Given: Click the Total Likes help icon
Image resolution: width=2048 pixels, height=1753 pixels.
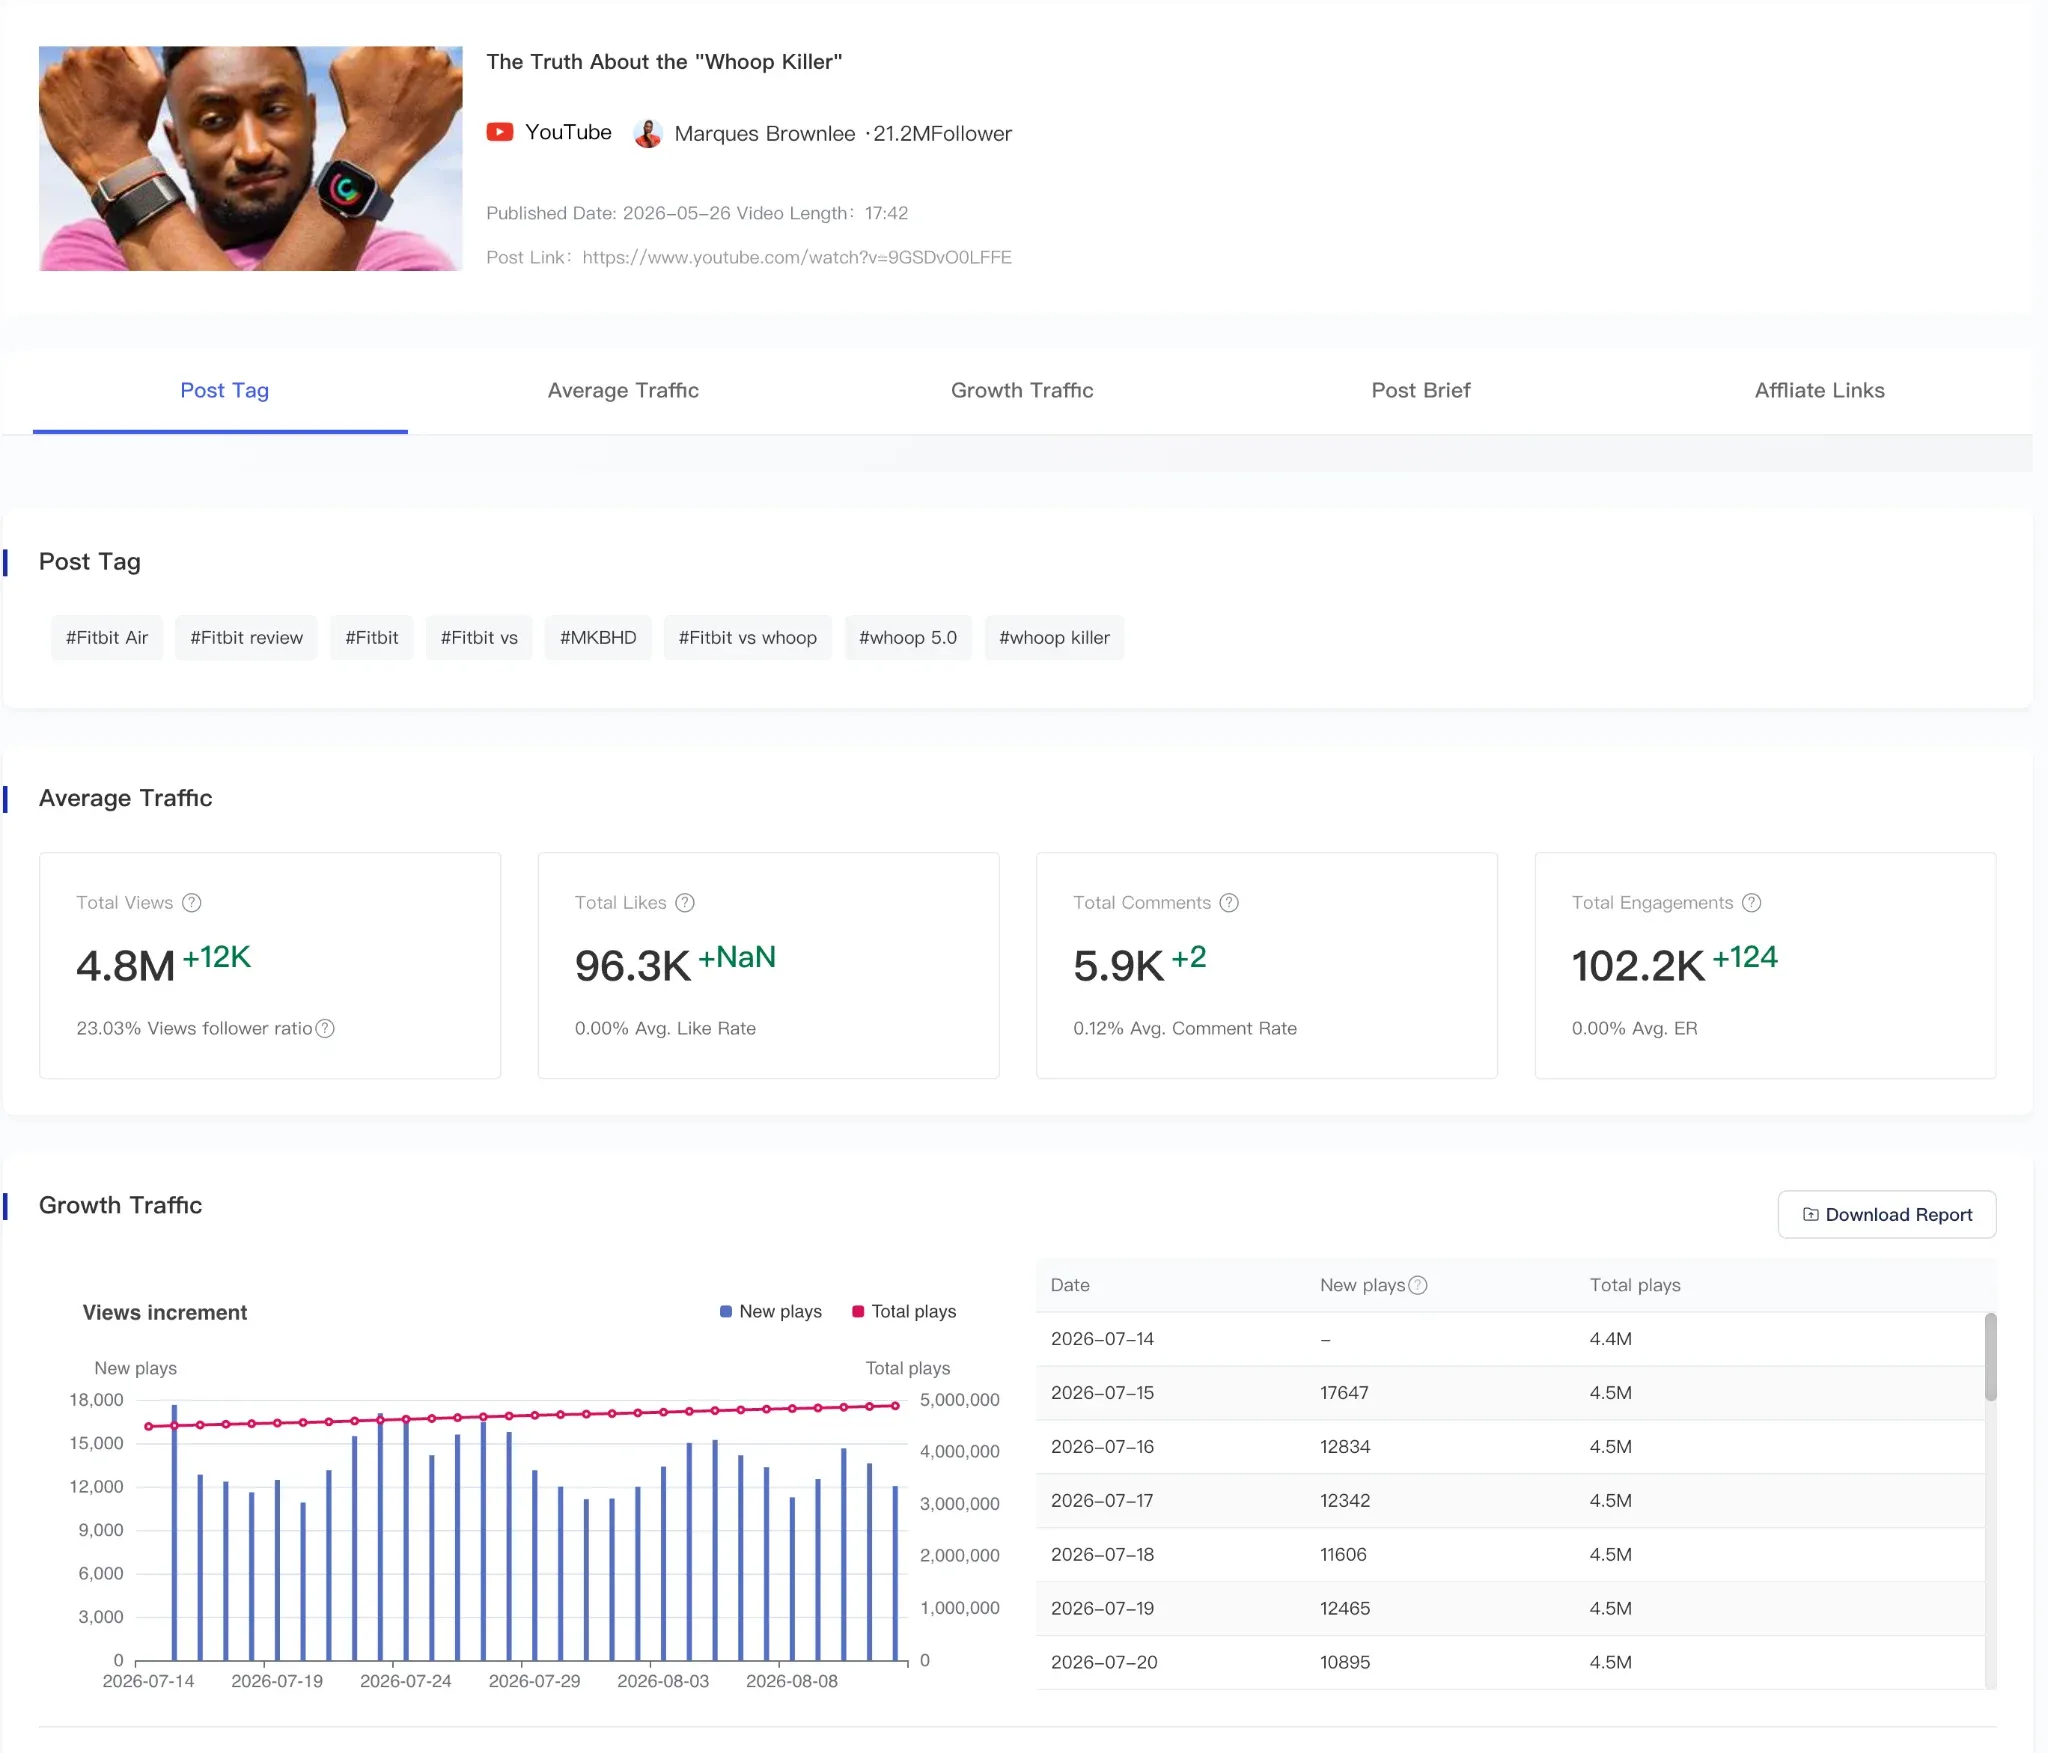Looking at the screenshot, I should click(x=685, y=903).
